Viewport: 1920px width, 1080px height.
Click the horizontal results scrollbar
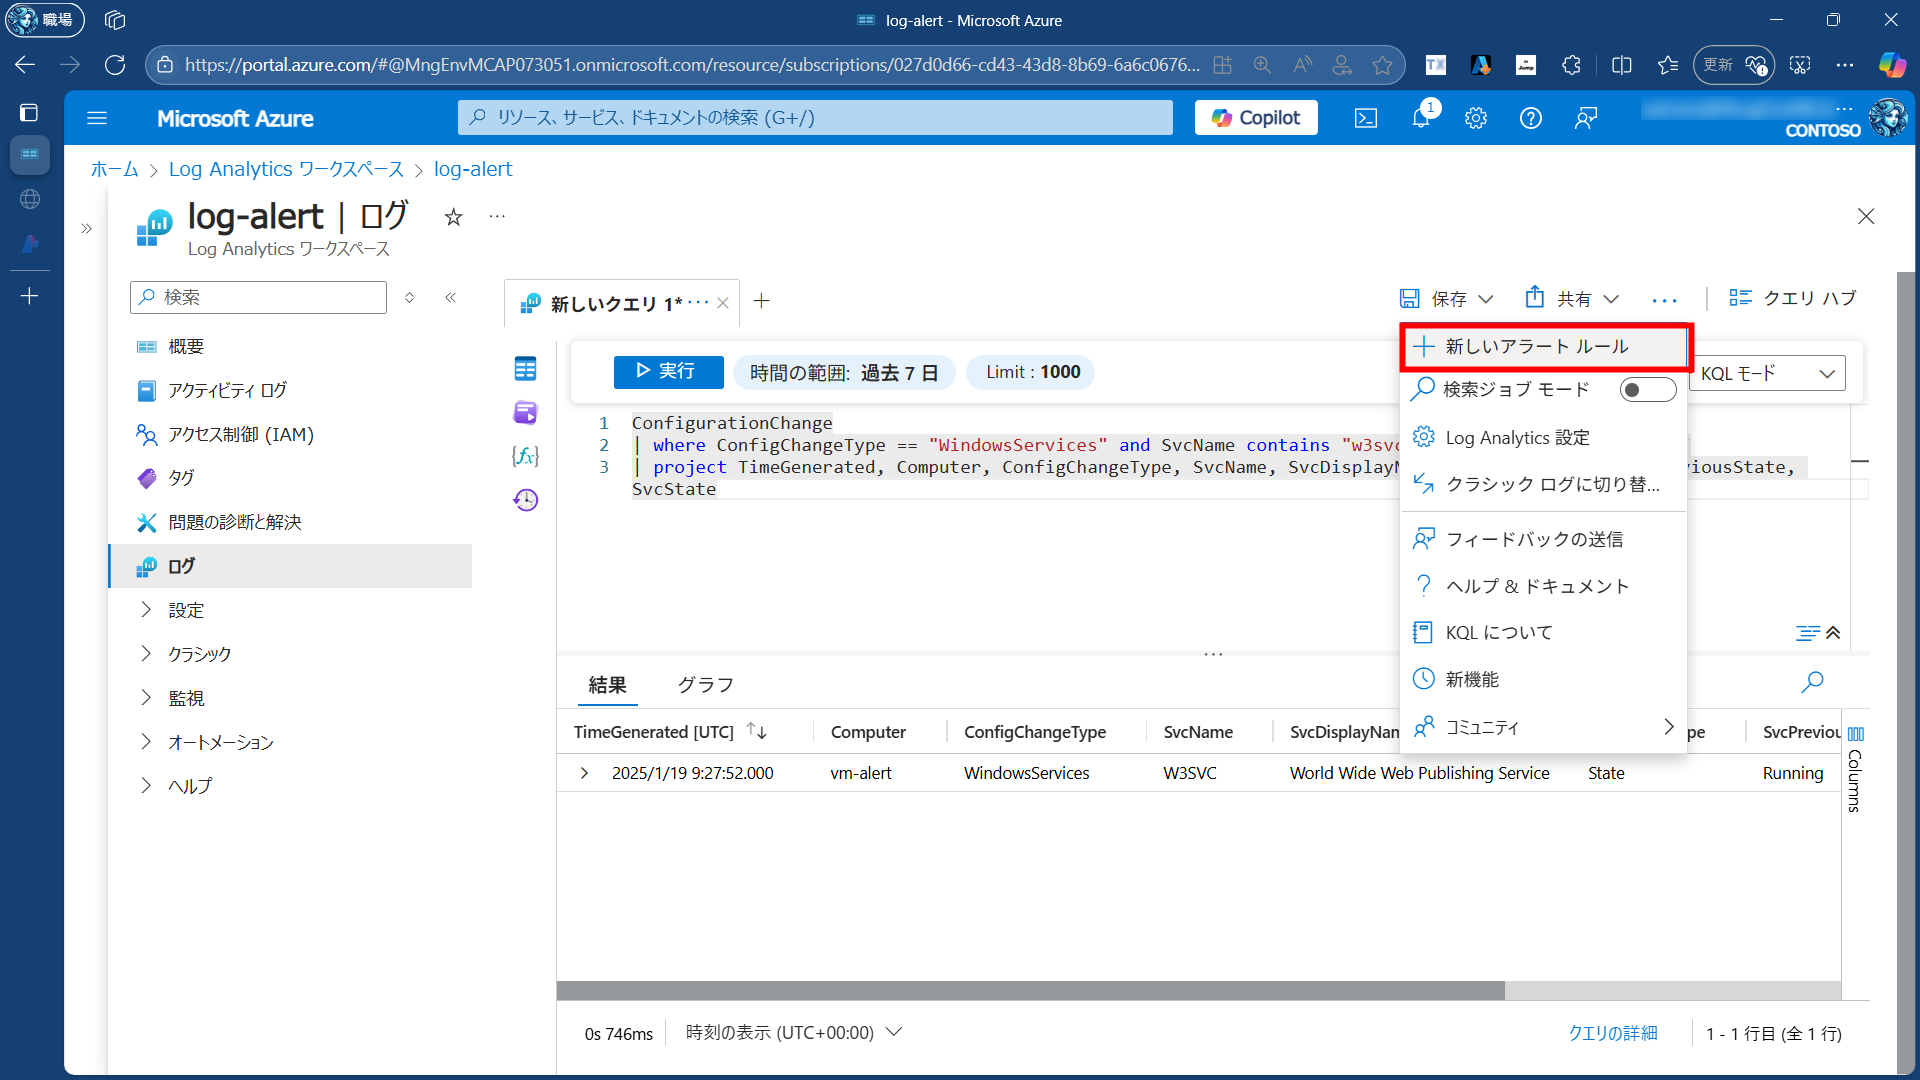pyautogui.click(x=1030, y=990)
